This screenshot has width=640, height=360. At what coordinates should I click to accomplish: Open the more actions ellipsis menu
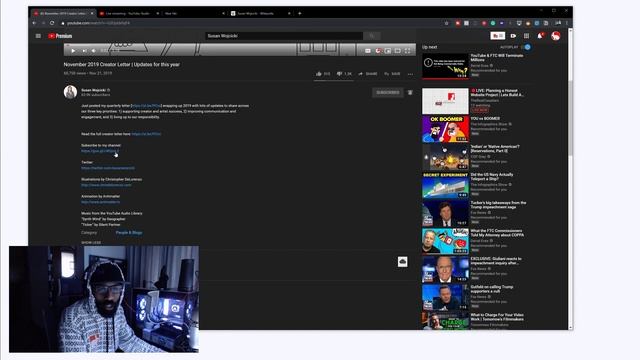coord(410,74)
